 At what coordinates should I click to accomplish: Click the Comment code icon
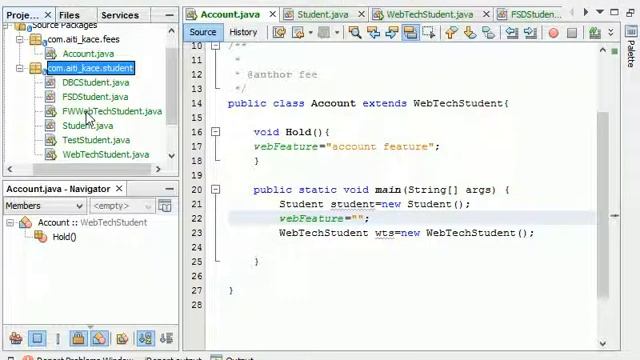click(x=595, y=32)
